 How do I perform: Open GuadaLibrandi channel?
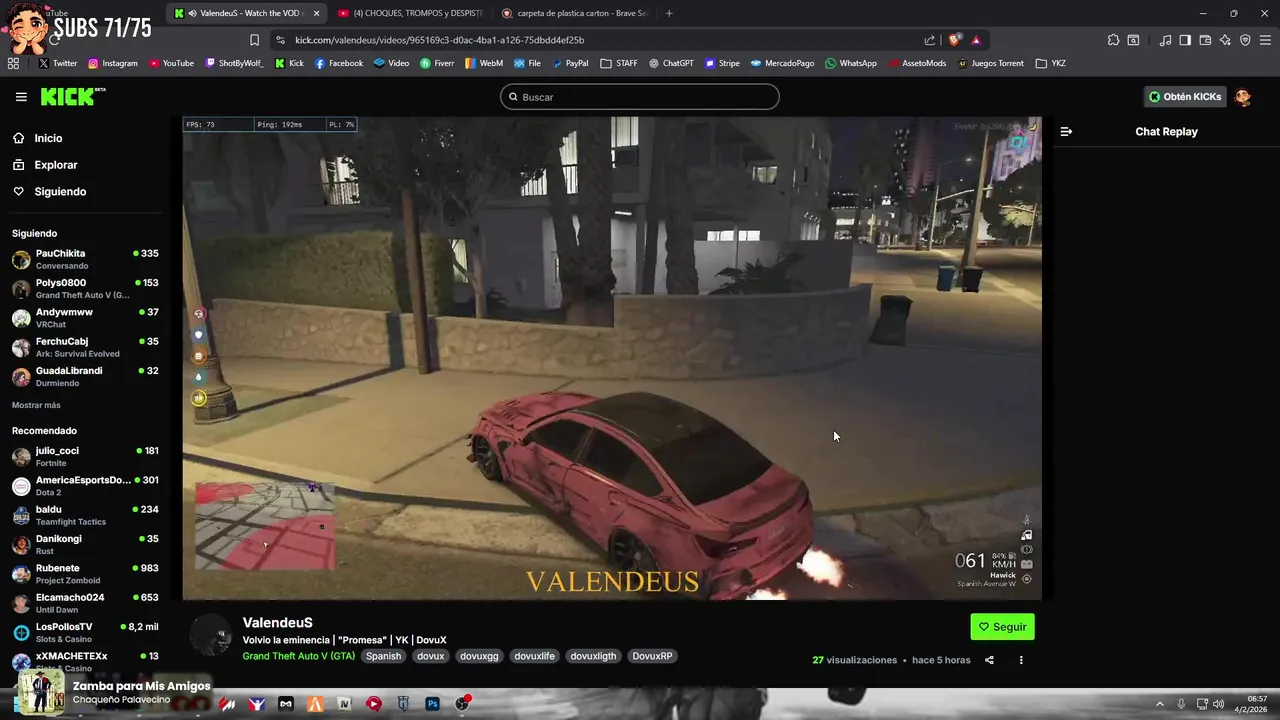(85, 376)
